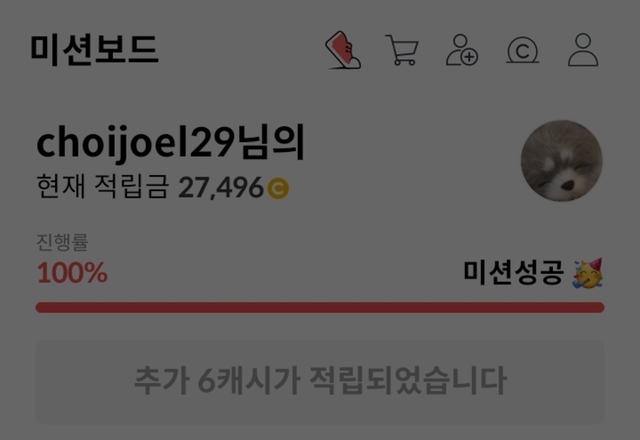
Task: Click the 진행률 label
Action: [x=62, y=242]
